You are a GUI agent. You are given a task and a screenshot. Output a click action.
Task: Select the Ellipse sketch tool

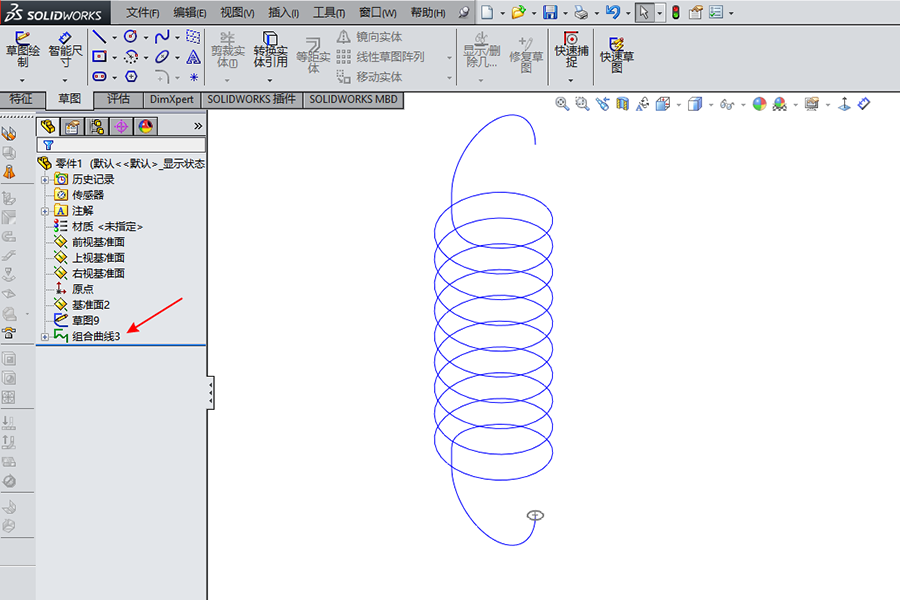coord(162,57)
